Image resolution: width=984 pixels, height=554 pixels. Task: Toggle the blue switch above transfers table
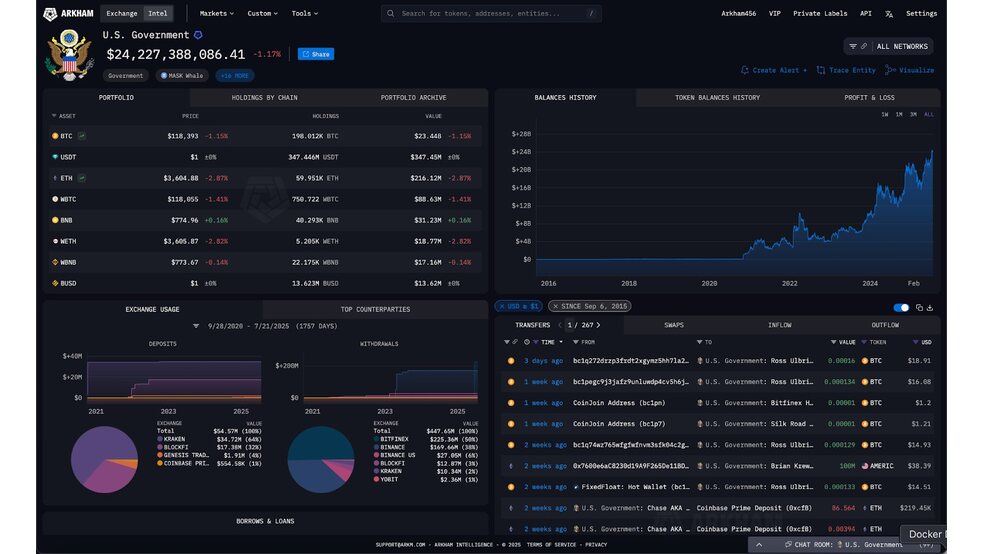point(901,307)
